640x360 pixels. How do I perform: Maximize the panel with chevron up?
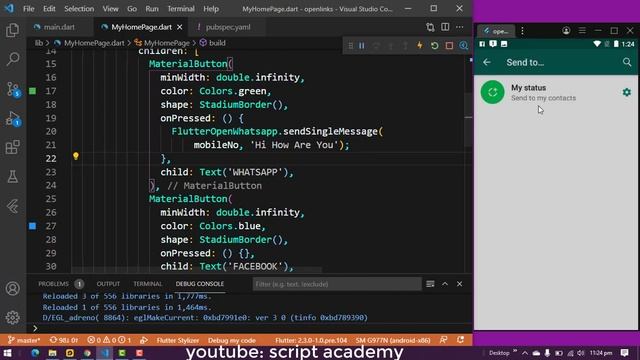pyautogui.click(x=445, y=284)
